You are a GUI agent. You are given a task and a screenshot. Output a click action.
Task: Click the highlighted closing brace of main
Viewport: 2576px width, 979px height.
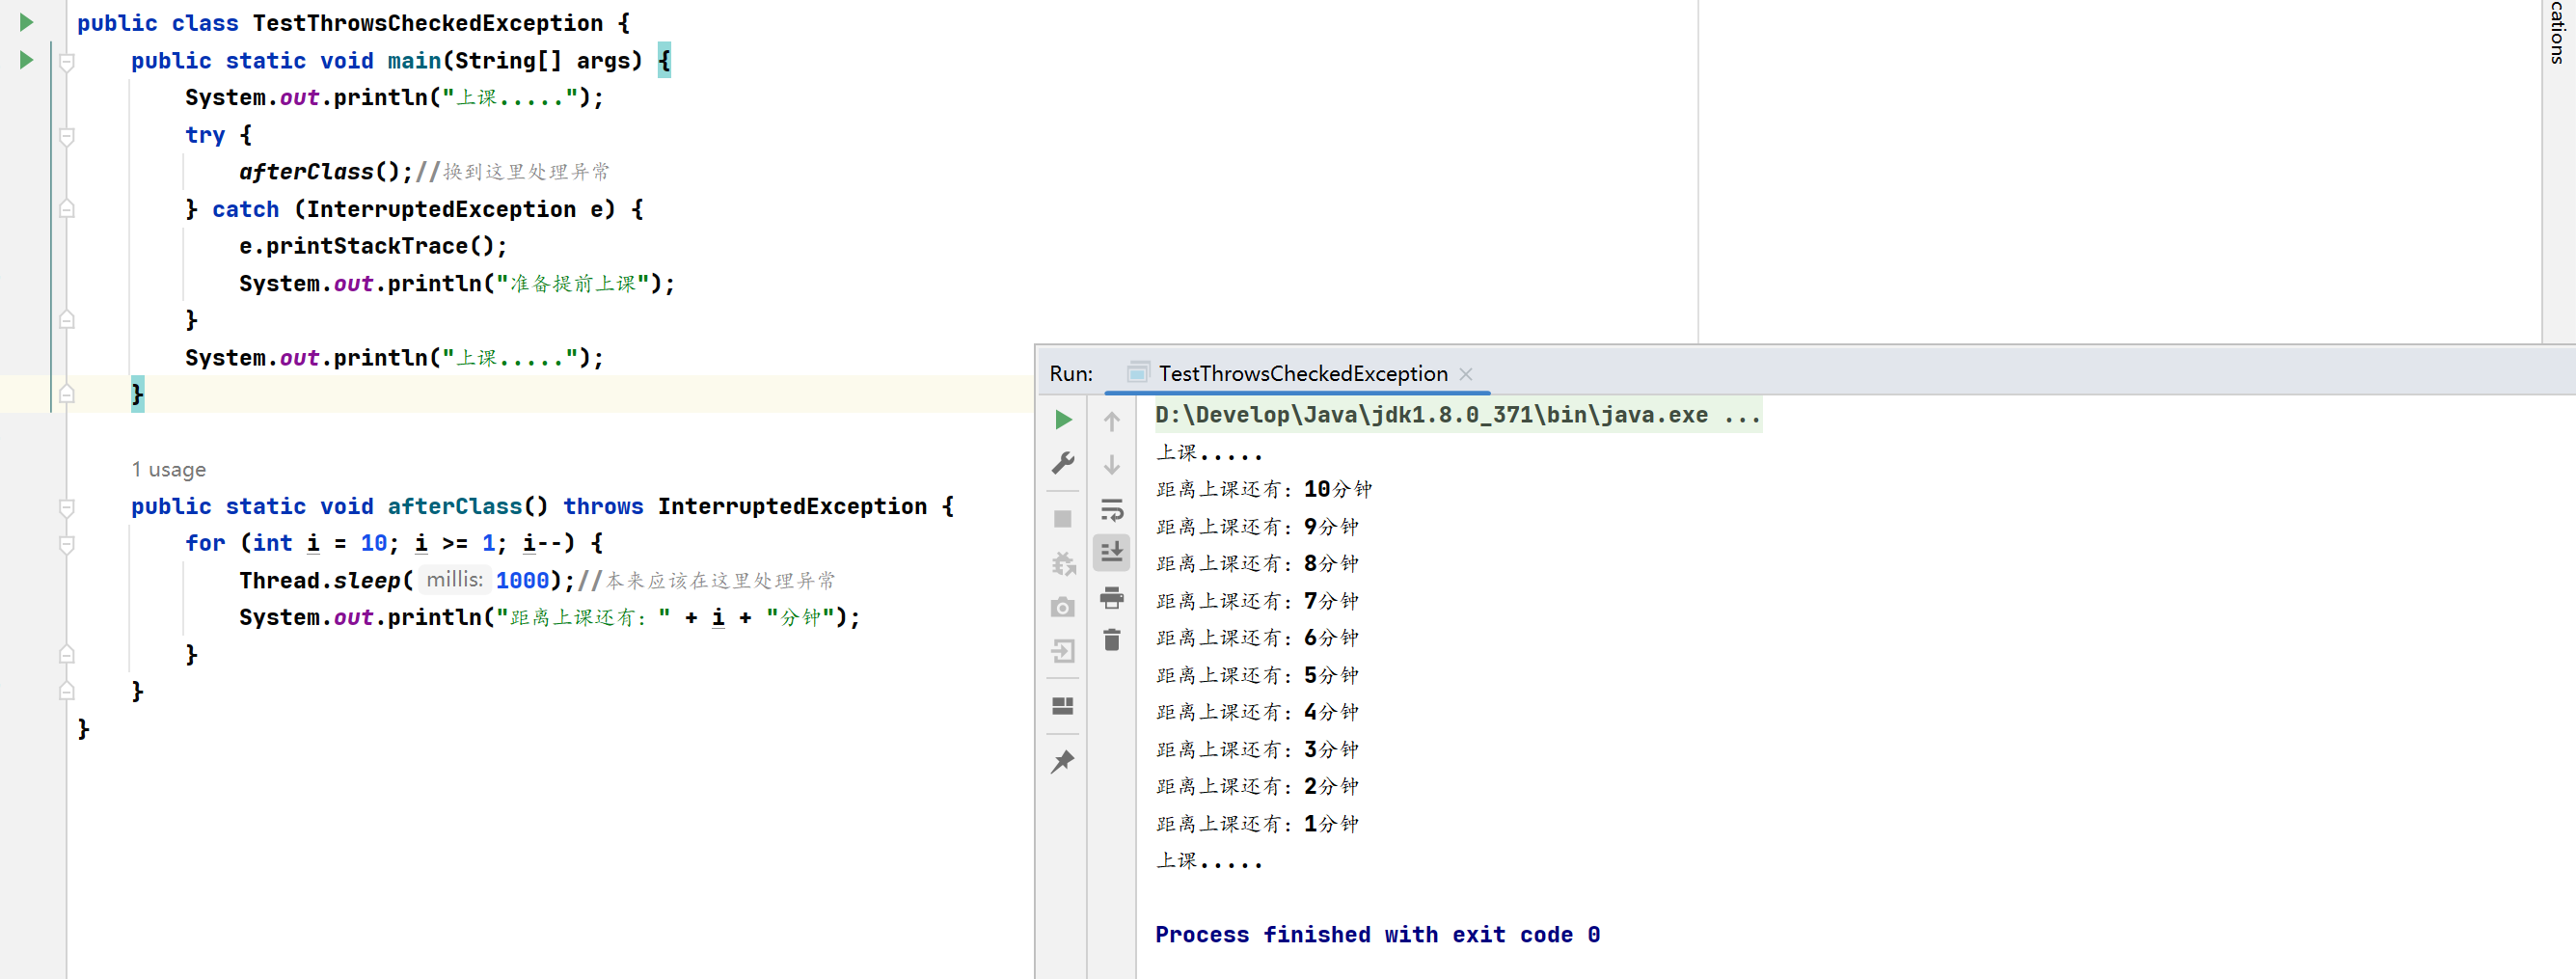pyautogui.click(x=137, y=394)
